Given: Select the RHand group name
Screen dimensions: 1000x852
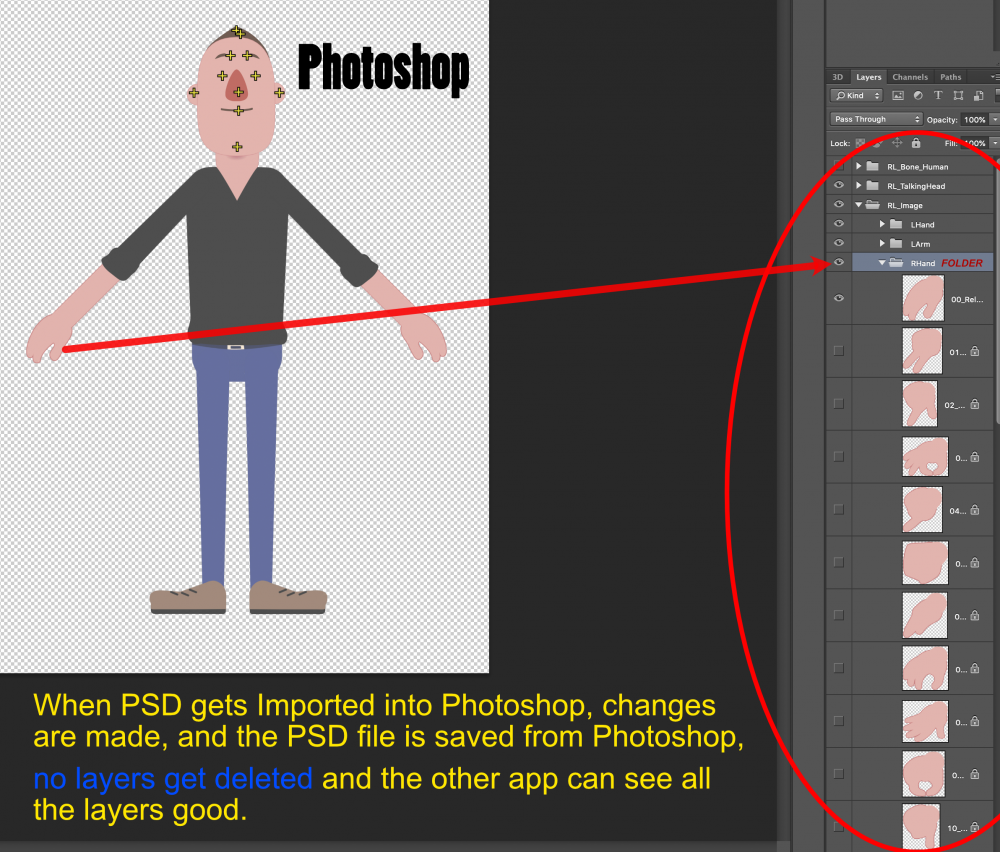Looking at the screenshot, I should [x=923, y=263].
